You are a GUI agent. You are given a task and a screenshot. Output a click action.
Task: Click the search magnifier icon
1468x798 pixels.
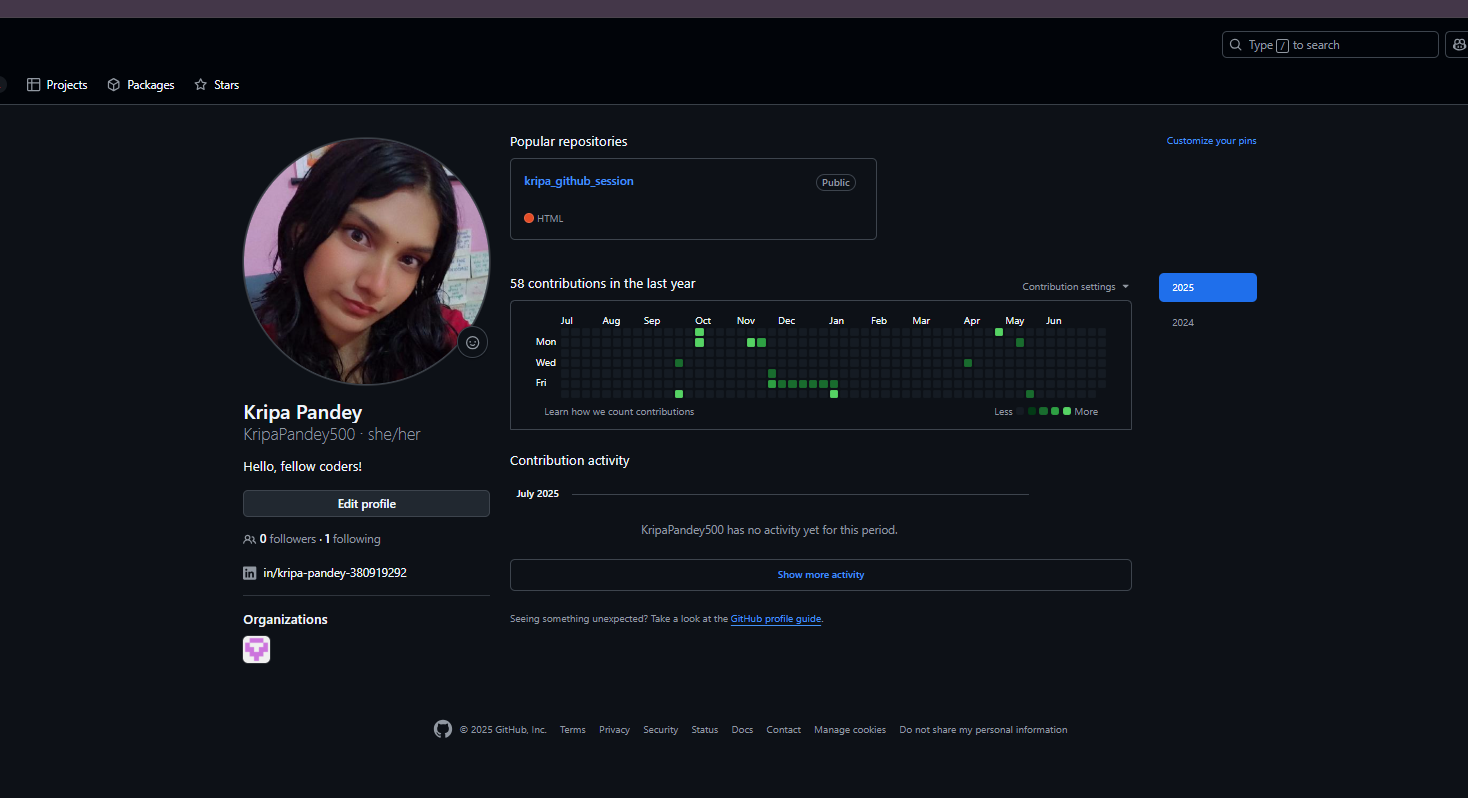click(x=1236, y=44)
